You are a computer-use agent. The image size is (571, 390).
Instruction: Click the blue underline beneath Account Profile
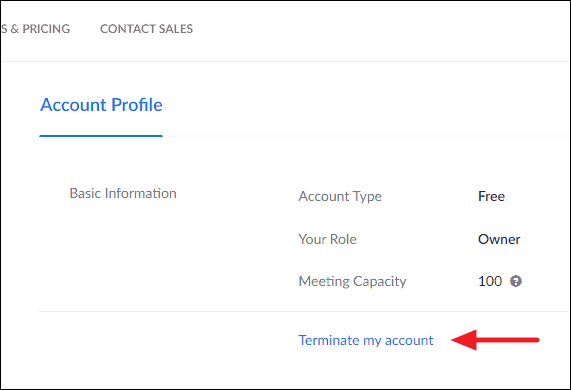[x=101, y=136]
